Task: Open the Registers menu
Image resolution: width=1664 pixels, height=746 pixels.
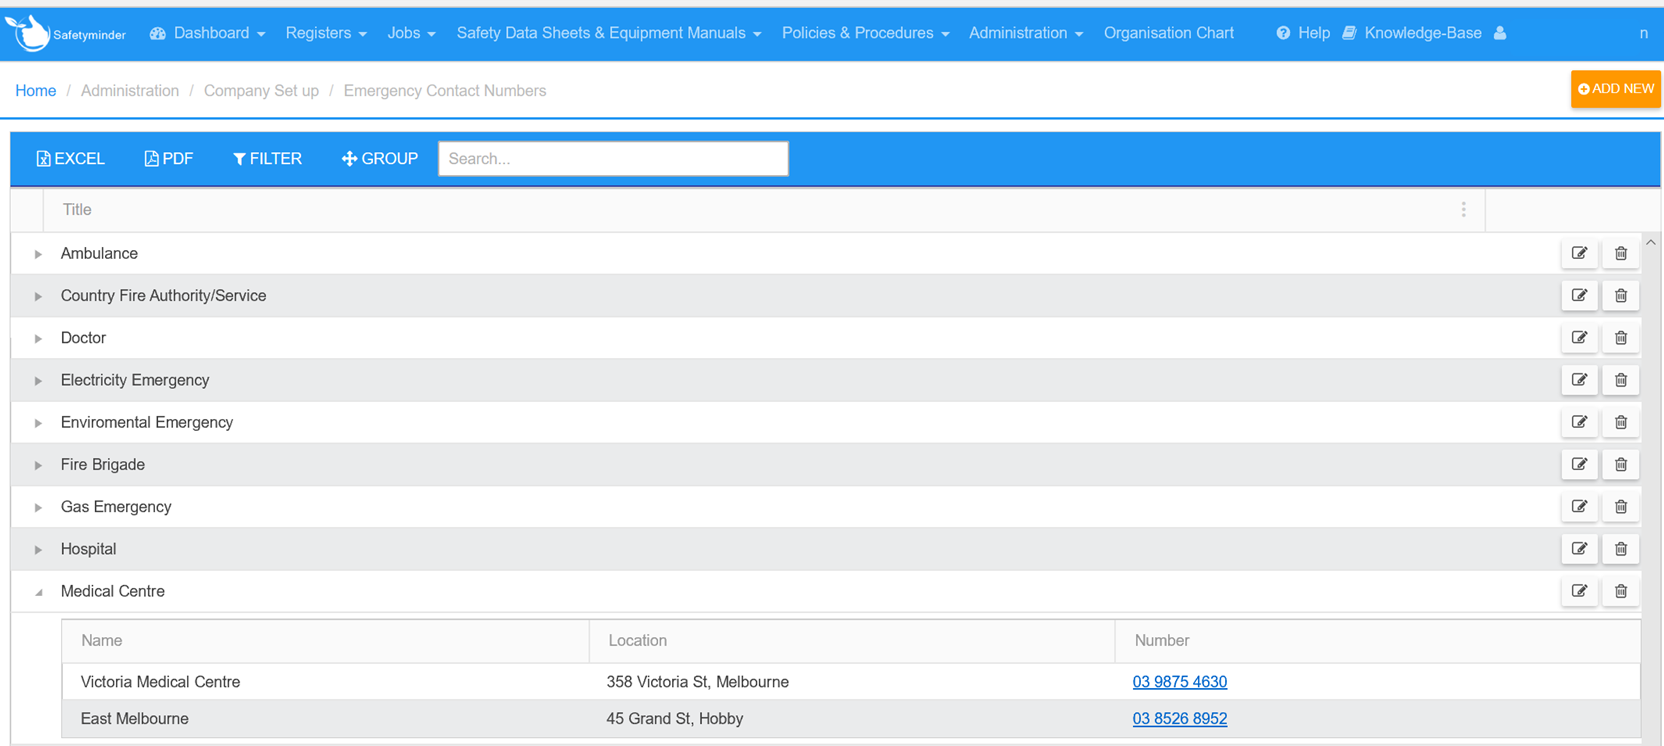Action: click(x=326, y=33)
